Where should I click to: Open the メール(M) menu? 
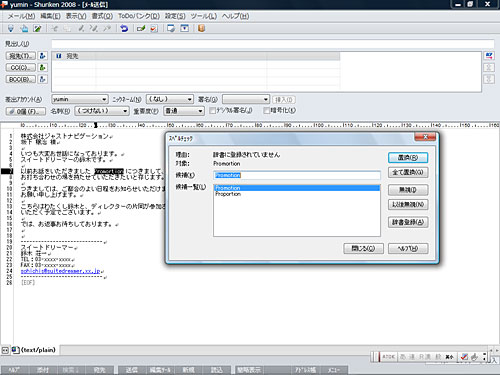click(21, 16)
